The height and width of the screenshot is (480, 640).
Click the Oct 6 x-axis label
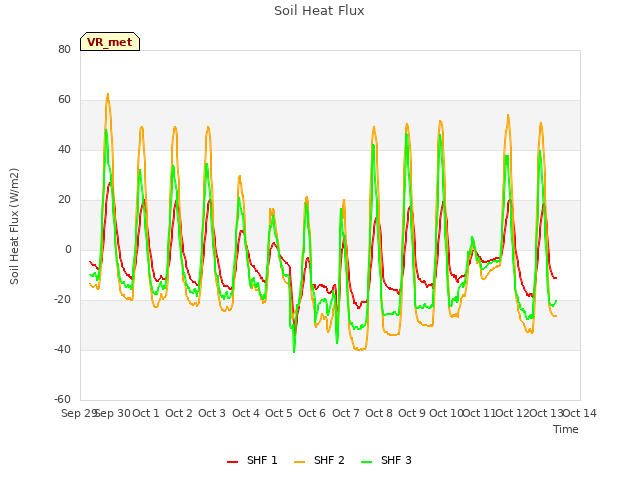point(312,413)
